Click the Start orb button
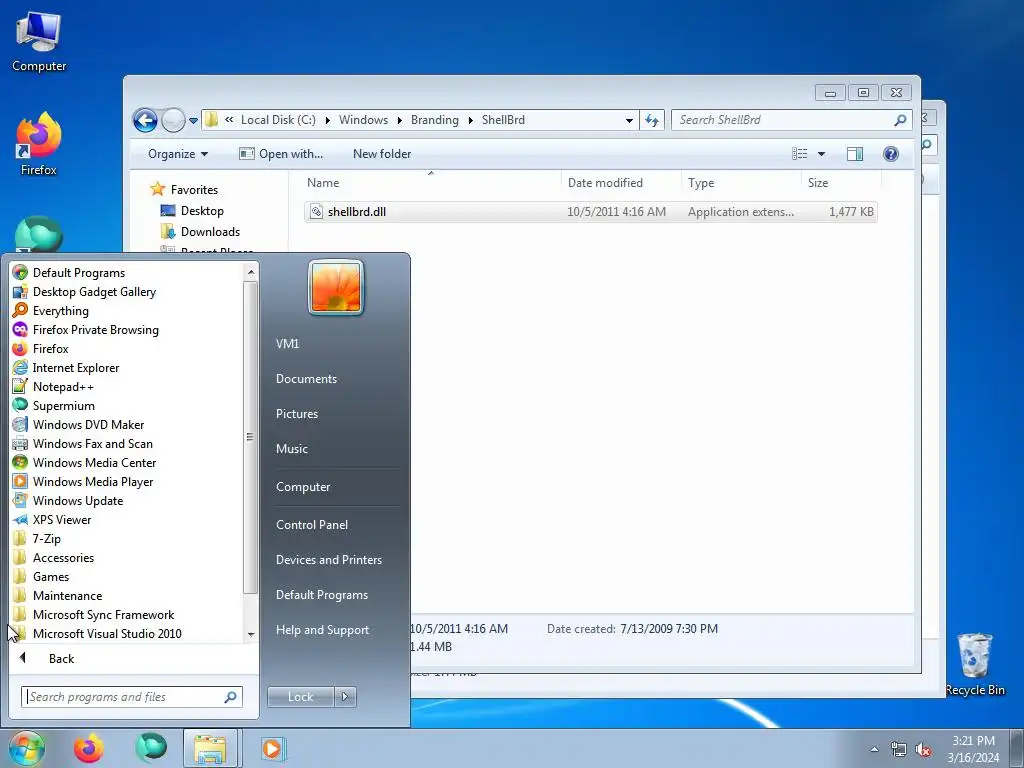 [x=26, y=748]
